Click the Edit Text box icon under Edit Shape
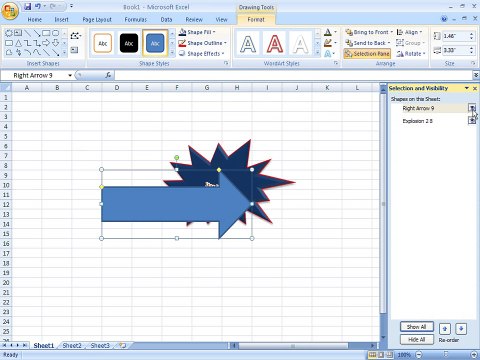 (74, 50)
